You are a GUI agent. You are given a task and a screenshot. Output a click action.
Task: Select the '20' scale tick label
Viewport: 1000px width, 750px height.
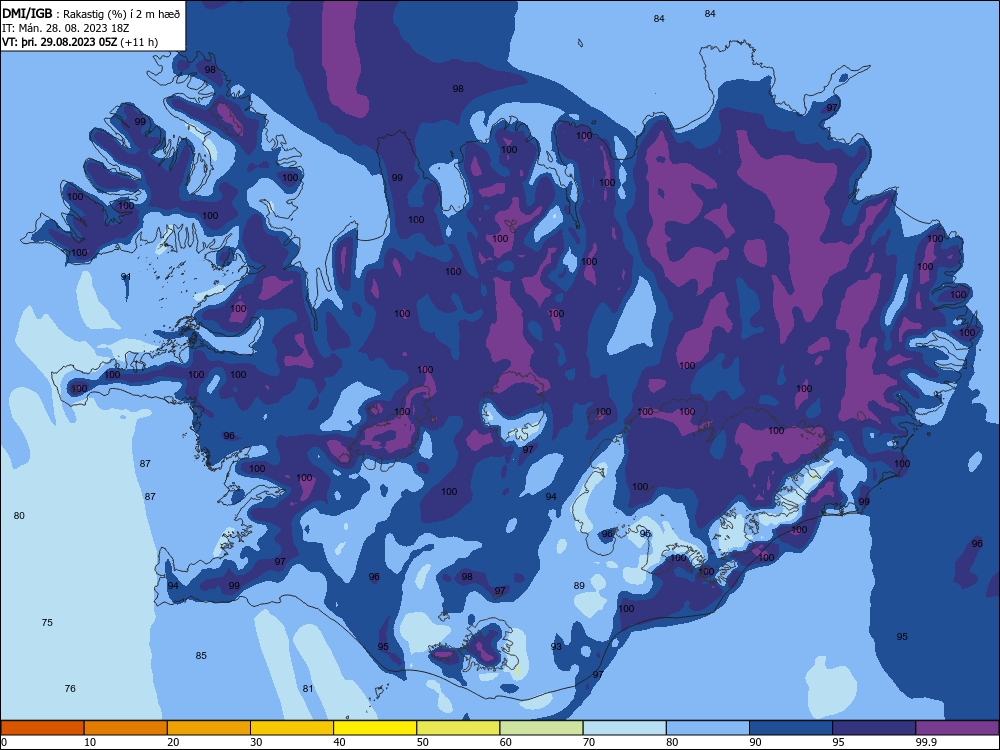pos(173,742)
